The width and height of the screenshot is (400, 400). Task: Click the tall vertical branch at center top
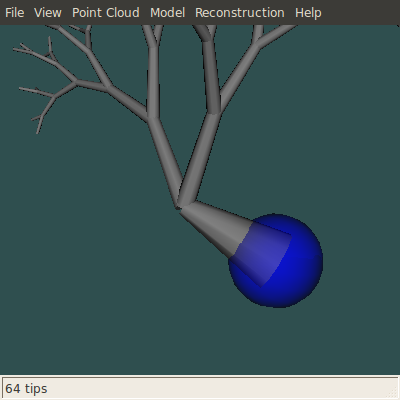(x=153, y=80)
